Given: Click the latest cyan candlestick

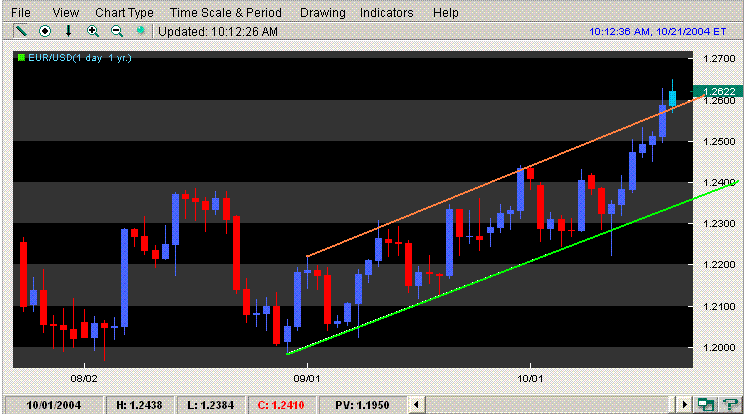Looking at the screenshot, I should point(672,98).
